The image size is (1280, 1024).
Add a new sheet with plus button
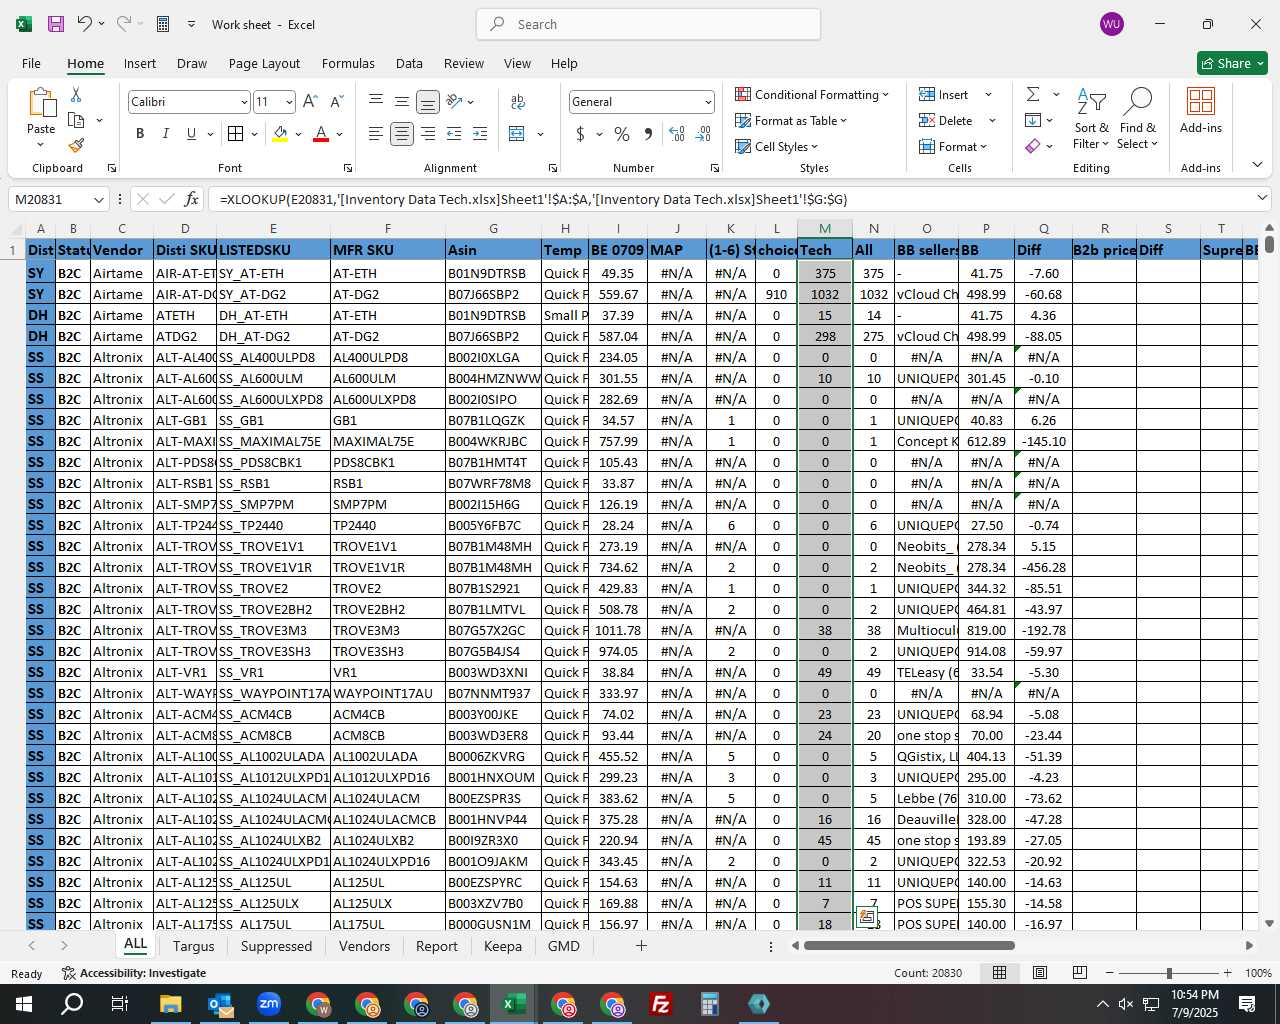coord(641,945)
